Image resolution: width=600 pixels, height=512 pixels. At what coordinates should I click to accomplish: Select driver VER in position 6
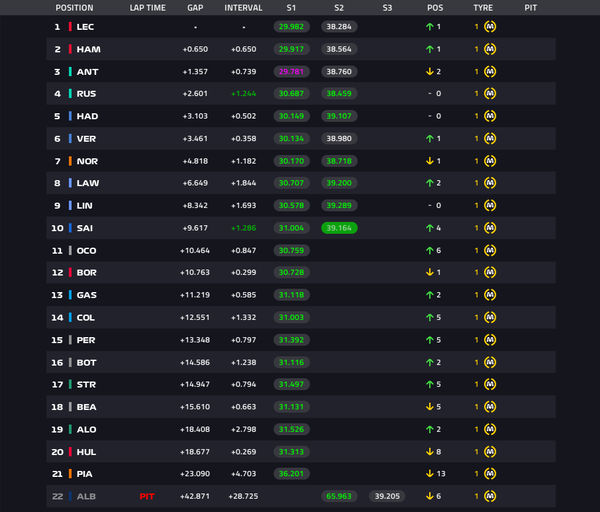pyautogui.click(x=86, y=139)
